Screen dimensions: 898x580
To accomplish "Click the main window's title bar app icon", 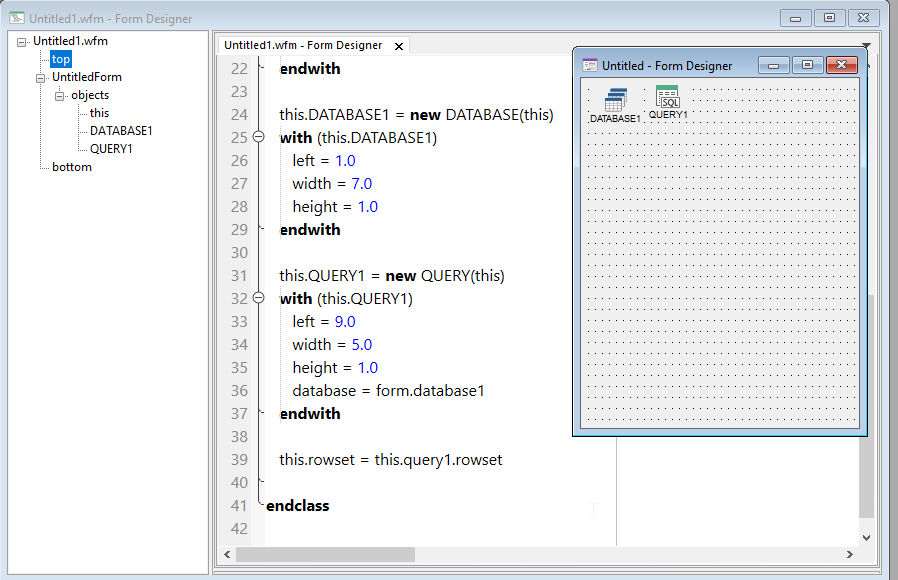I will [x=17, y=18].
